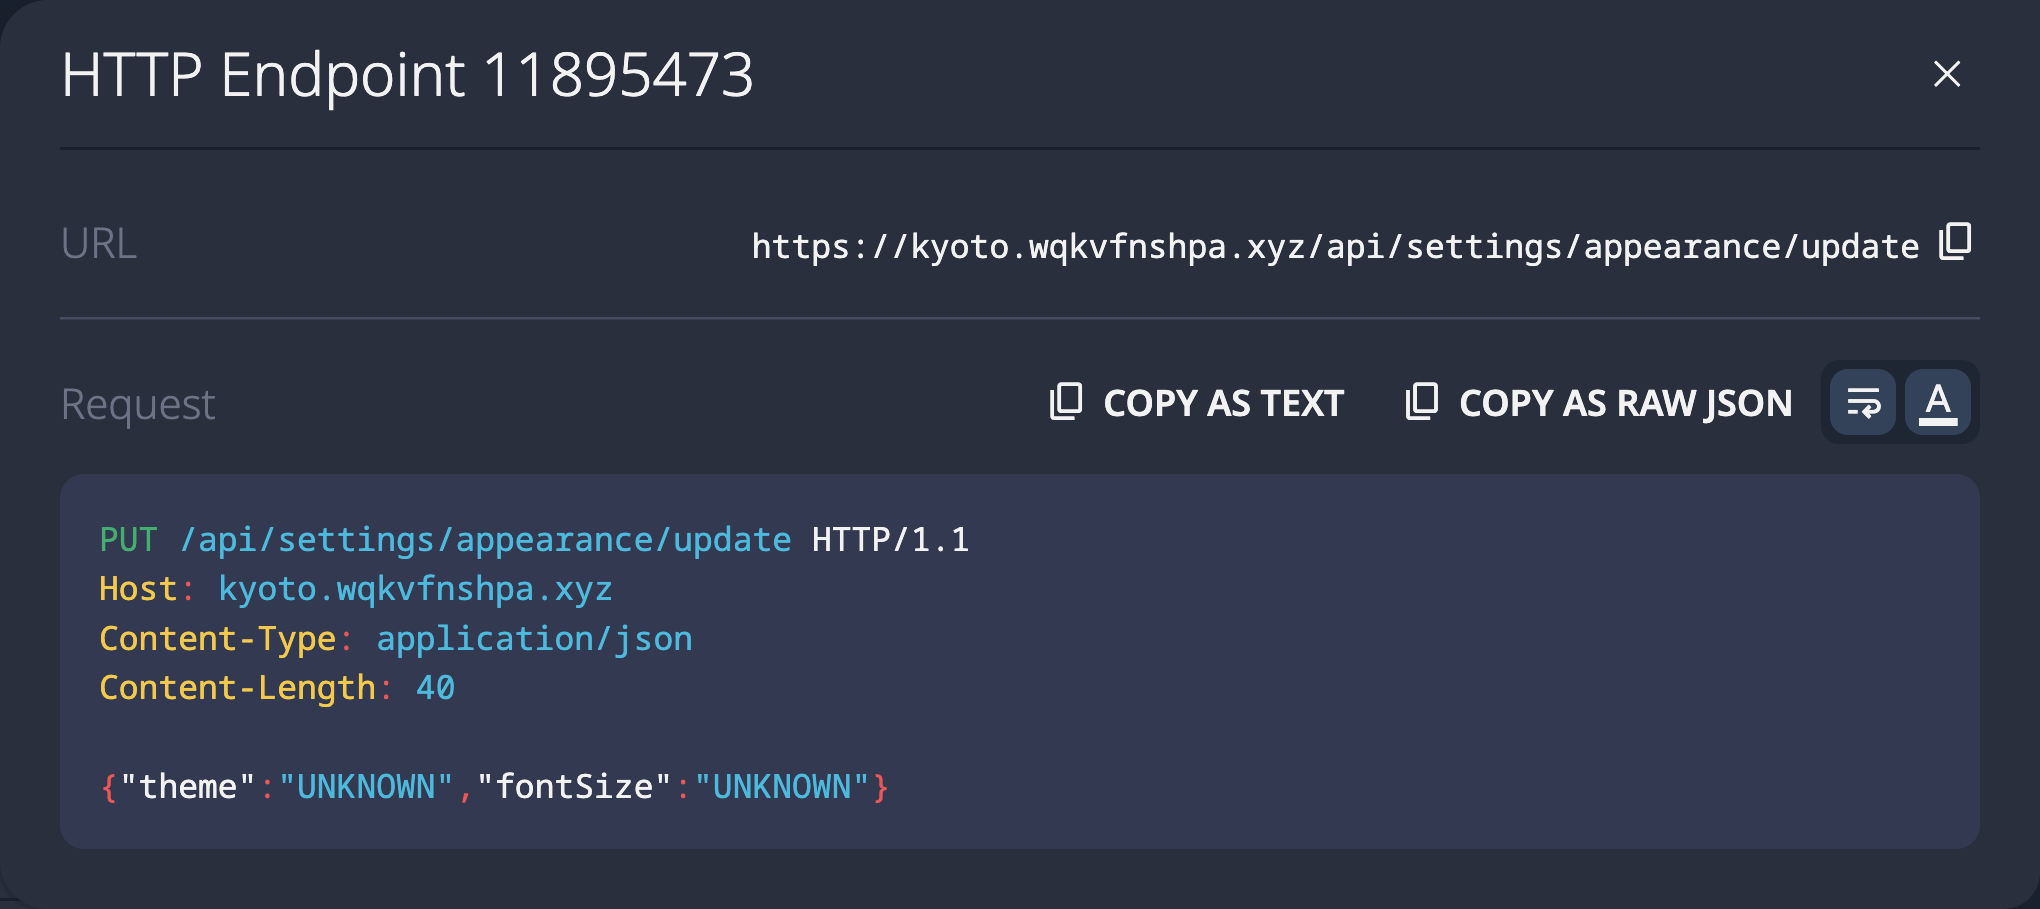
Task: Click the copy icon beside COPY AS RAW JSON
Action: (x=1421, y=402)
